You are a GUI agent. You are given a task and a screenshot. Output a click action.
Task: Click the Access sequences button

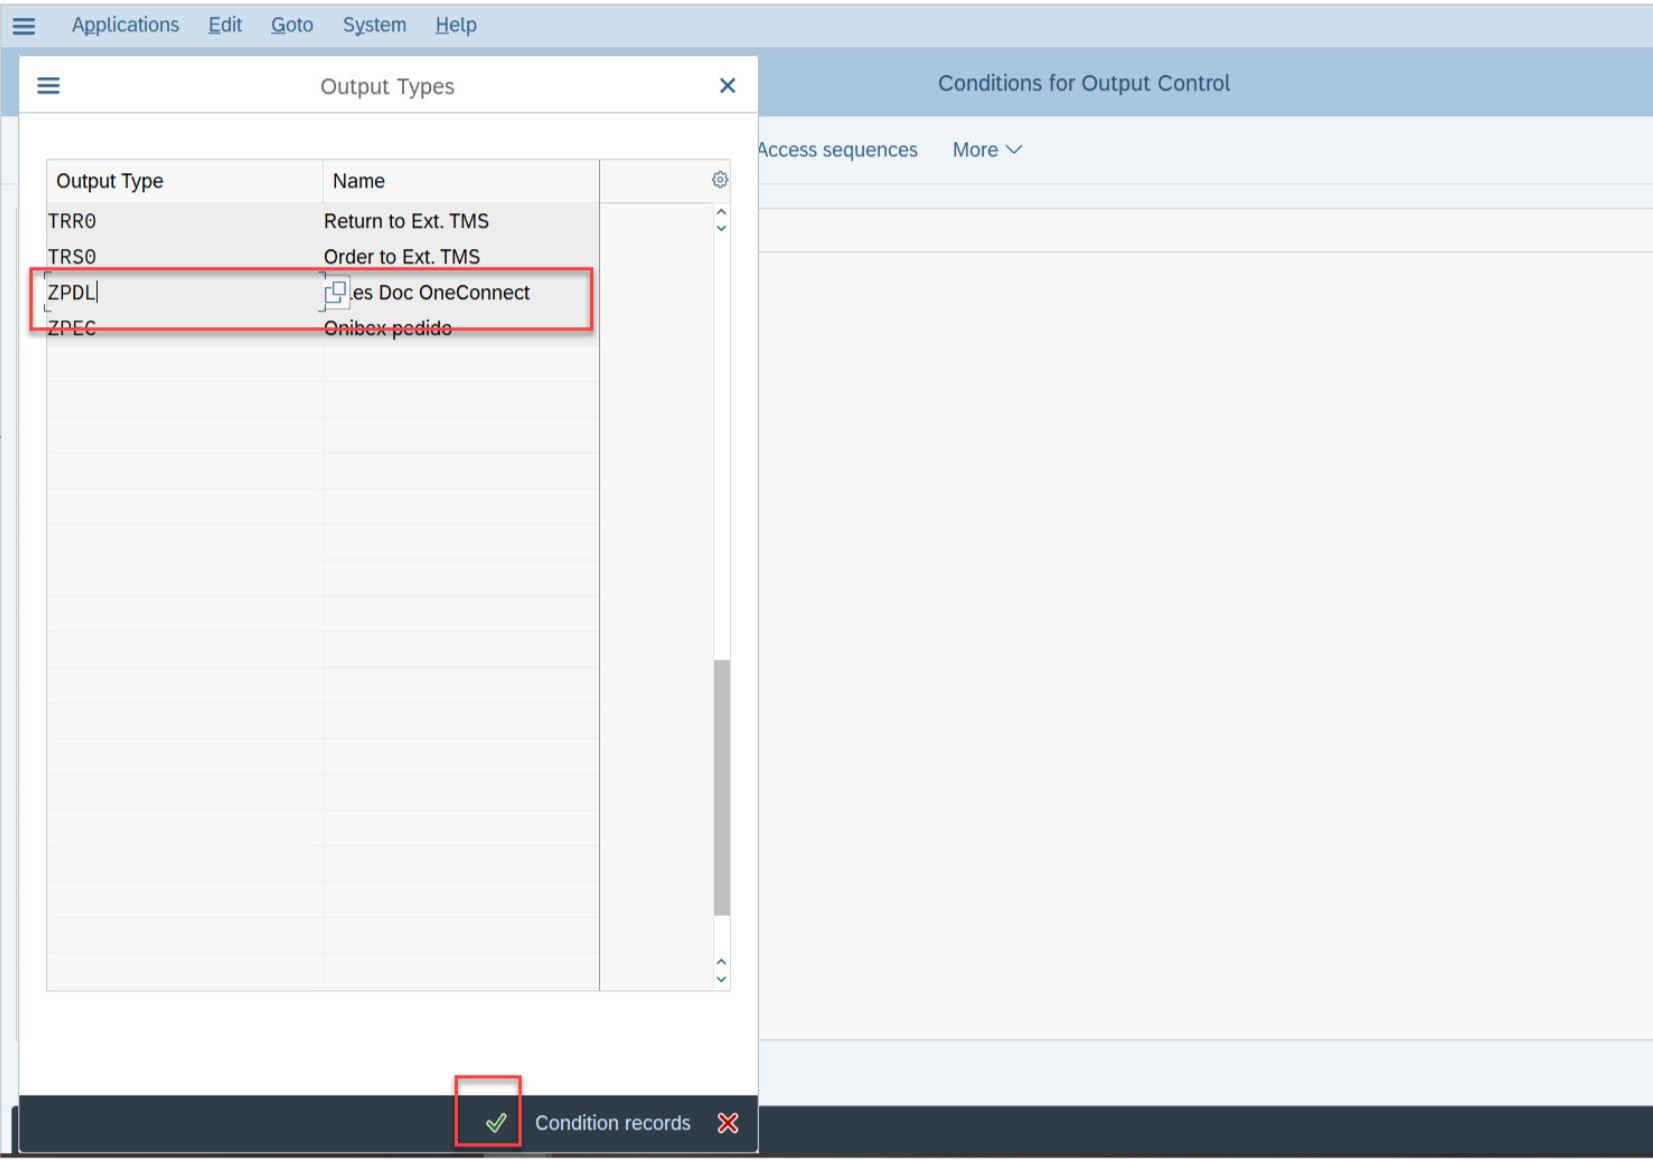pyautogui.click(x=838, y=150)
